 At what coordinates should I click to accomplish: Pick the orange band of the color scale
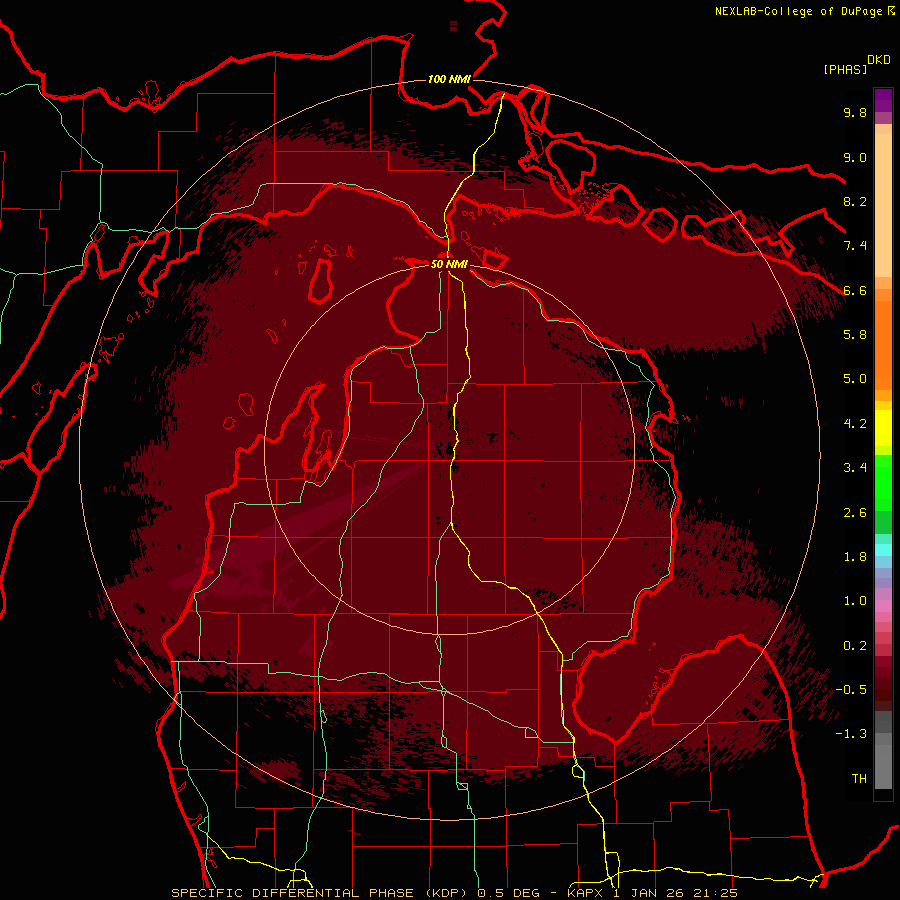[883, 344]
